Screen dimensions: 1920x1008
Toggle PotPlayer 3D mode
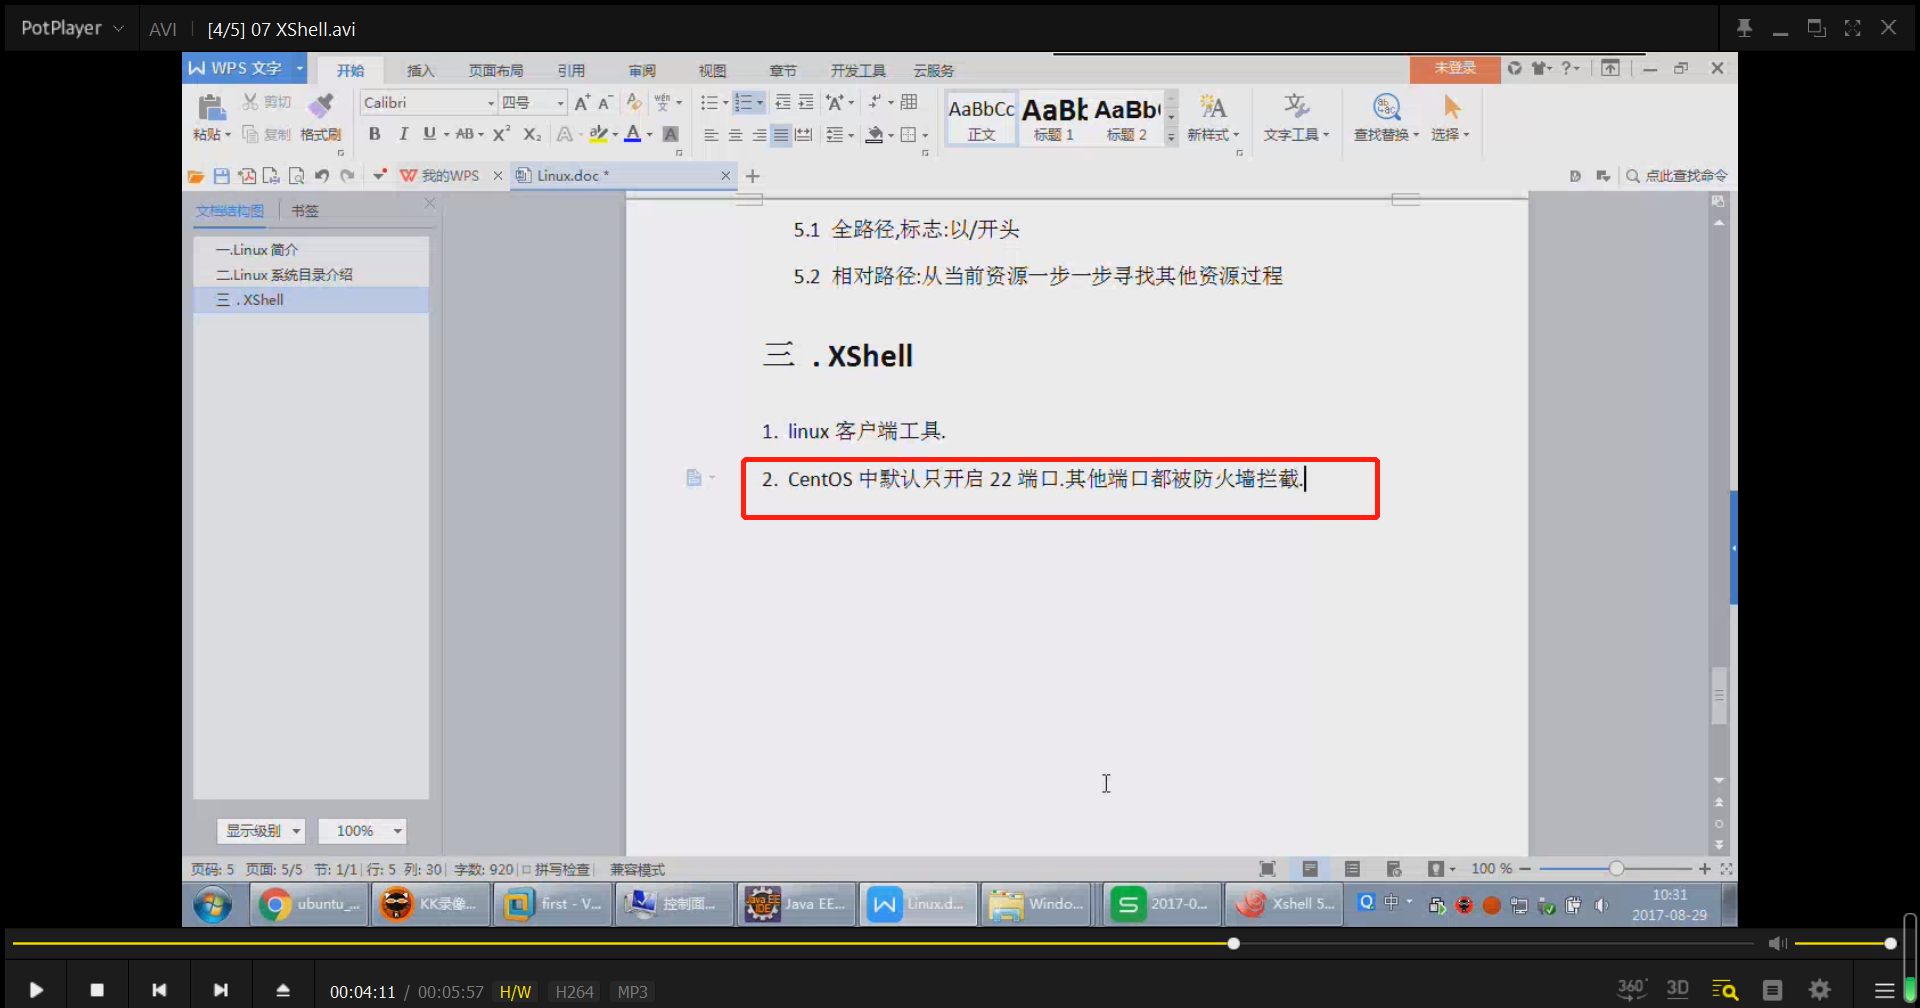click(1678, 989)
